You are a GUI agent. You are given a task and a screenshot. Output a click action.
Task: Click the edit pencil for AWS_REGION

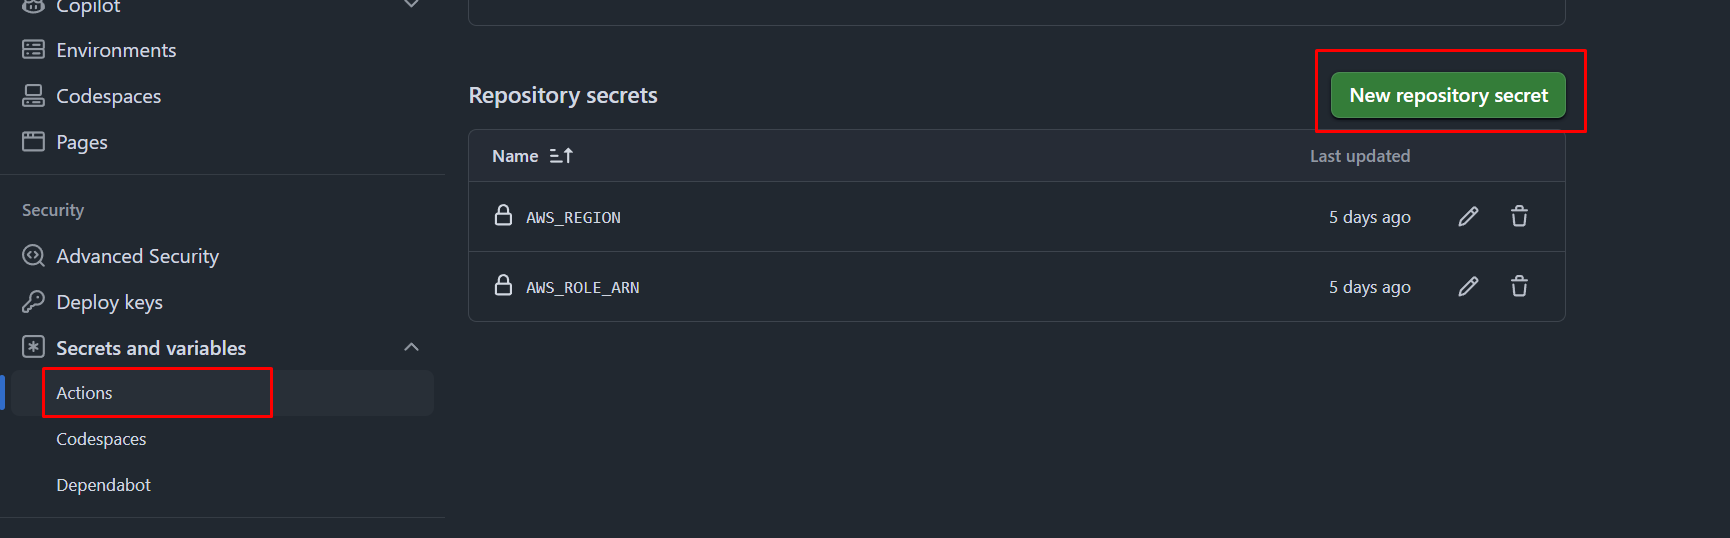(x=1468, y=217)
